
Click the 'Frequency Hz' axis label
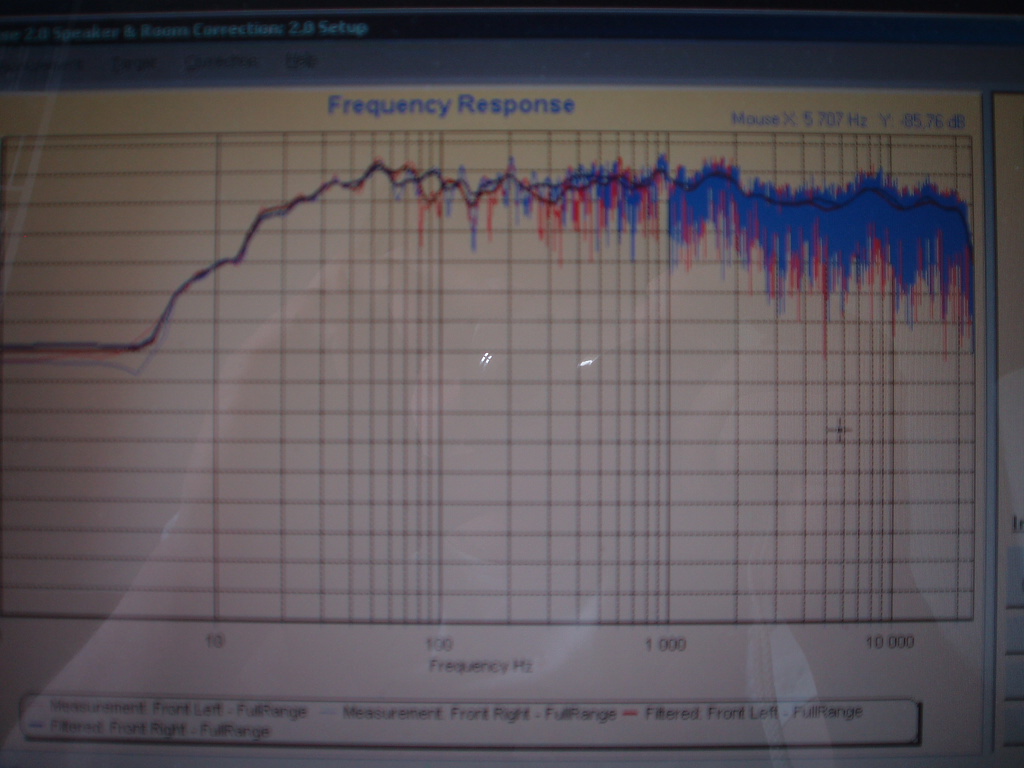point(481,665)
